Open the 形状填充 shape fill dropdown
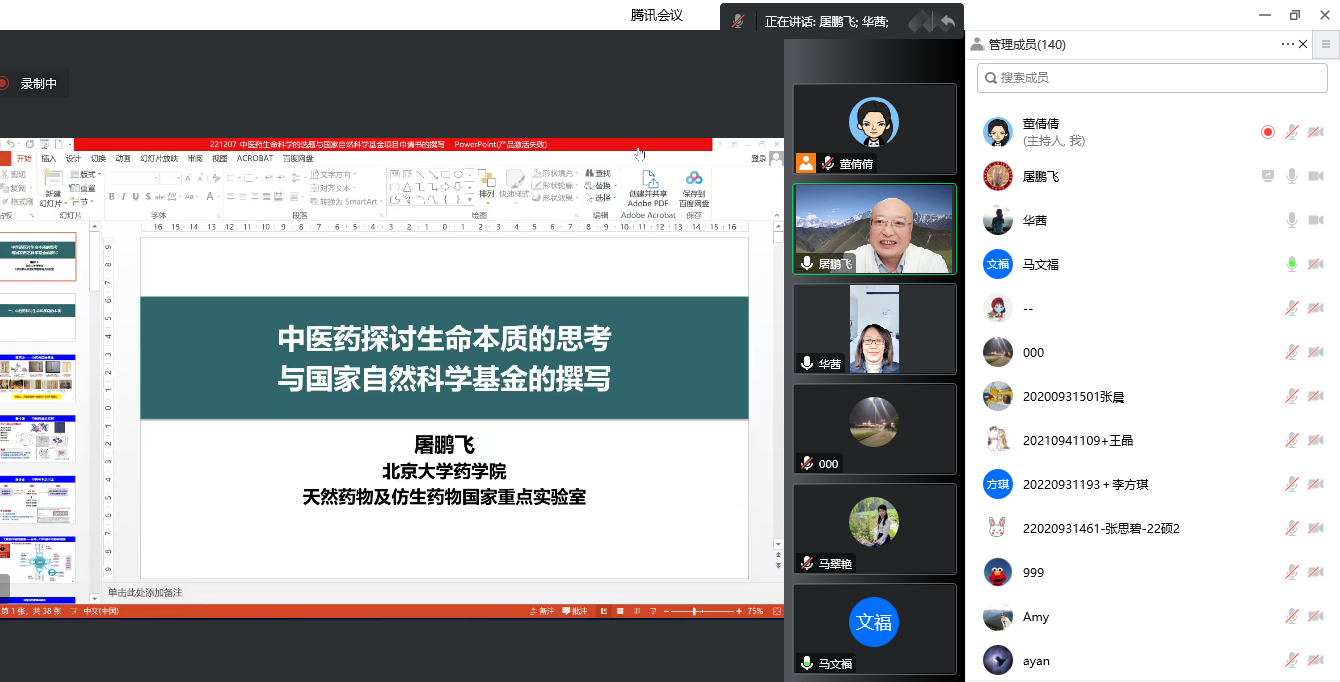Viewport: 1340px width, 682px height. pos(554,173)
